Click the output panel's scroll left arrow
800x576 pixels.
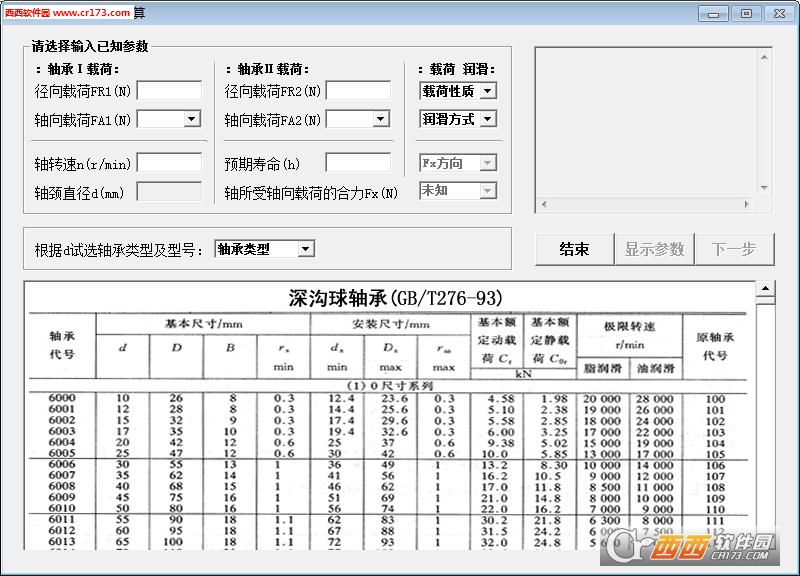(x=543, y=206)
